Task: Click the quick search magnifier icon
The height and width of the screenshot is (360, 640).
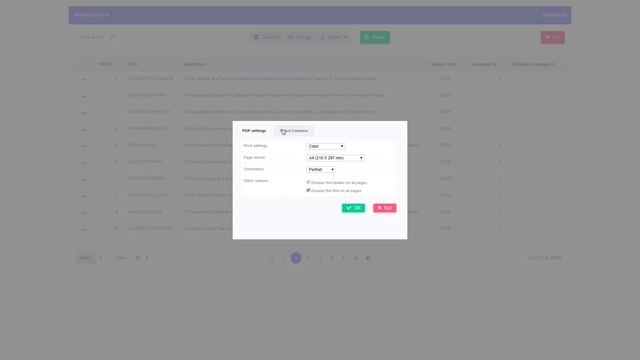Action: pos(113,37)
